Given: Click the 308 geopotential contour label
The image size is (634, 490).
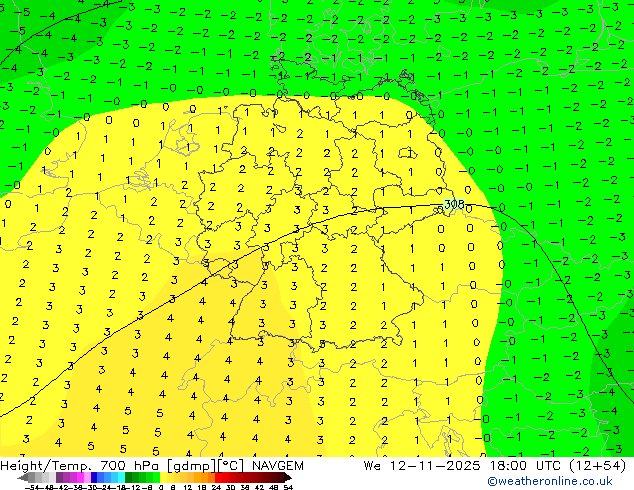Looking at the screenshot, I should (454, 204).
